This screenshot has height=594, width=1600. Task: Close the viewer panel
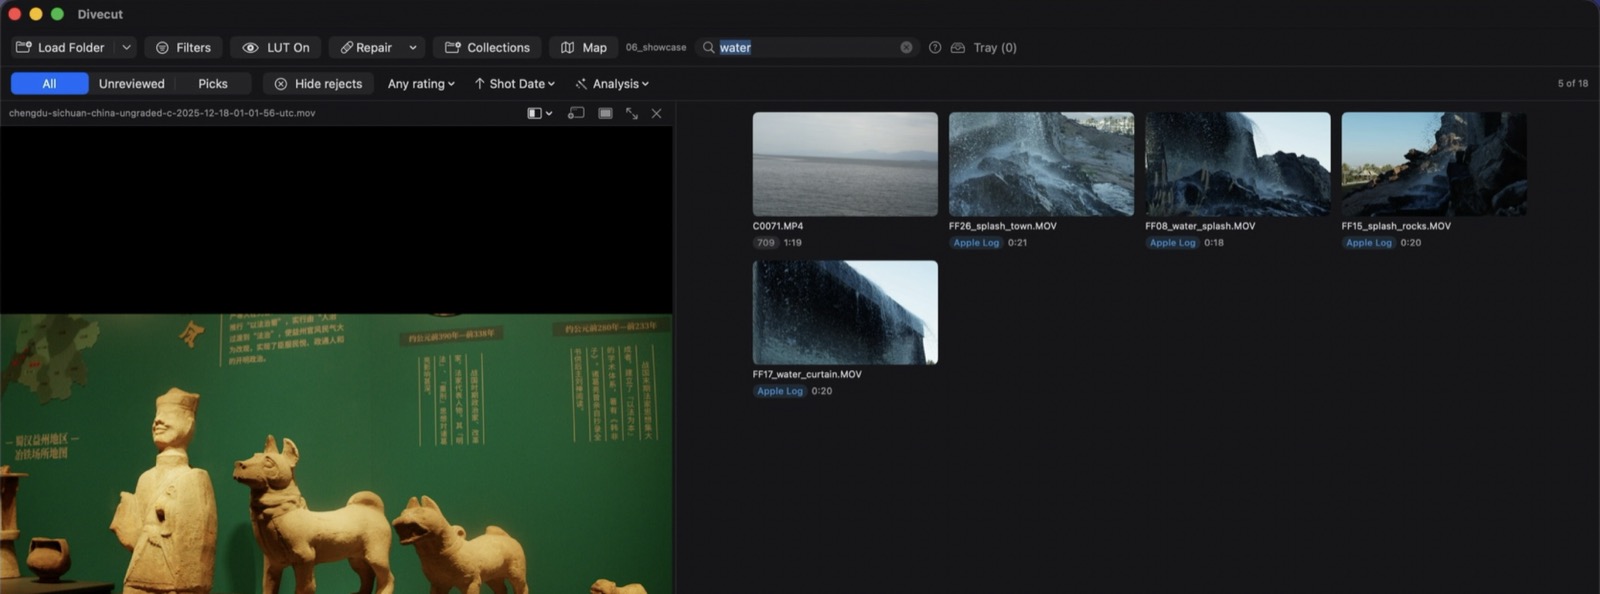657,113
